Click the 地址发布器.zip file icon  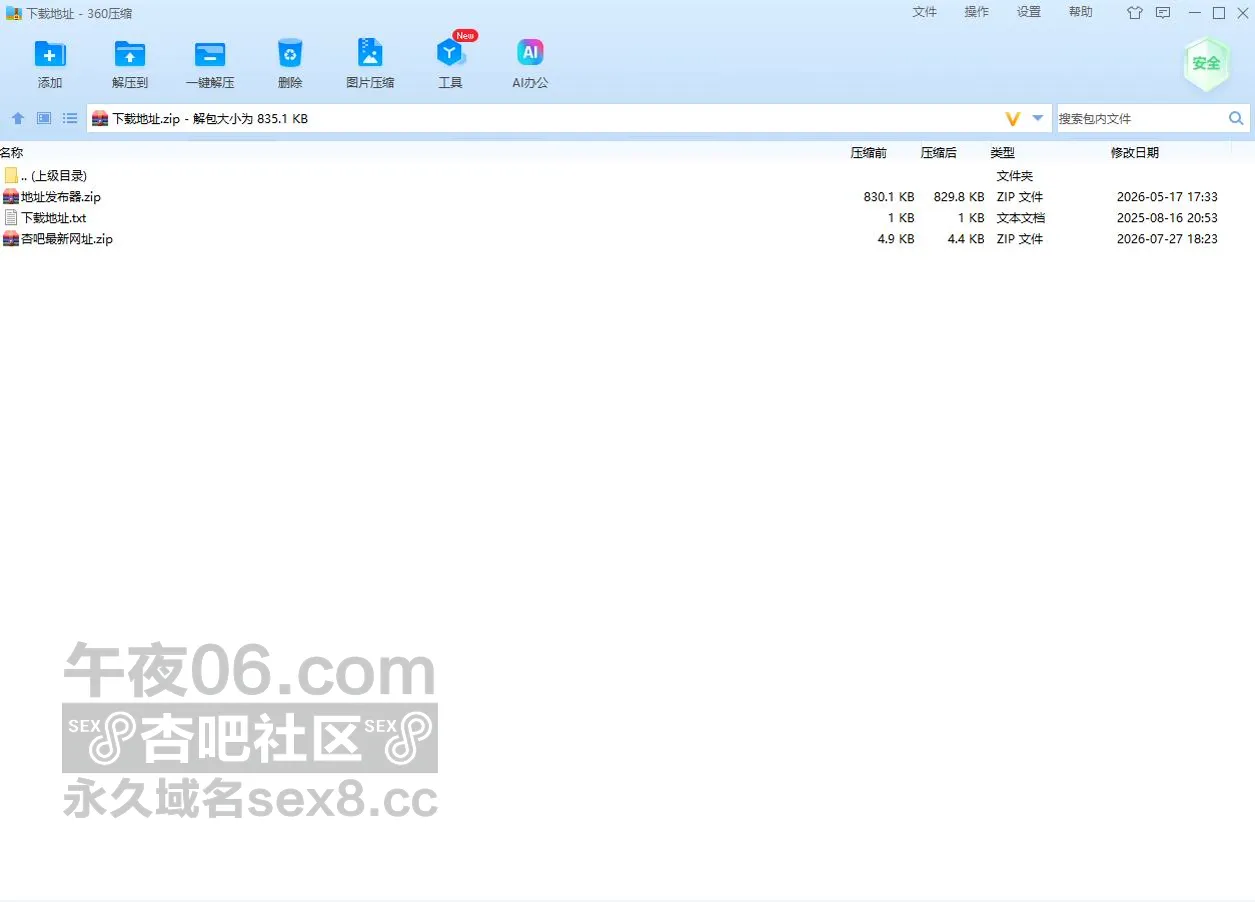point(11,197)
